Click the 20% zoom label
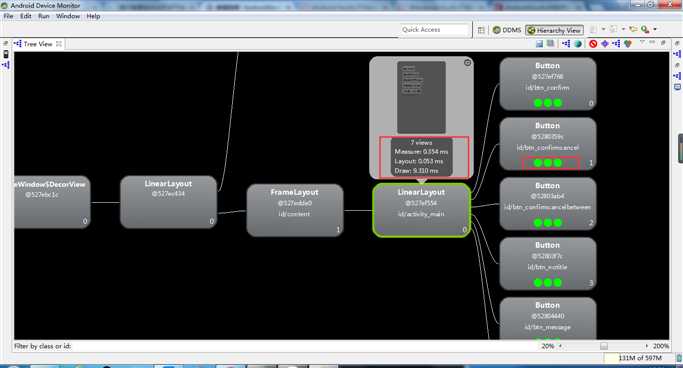The height and width of the screenshot is (368, 683). tap(548, 346)
